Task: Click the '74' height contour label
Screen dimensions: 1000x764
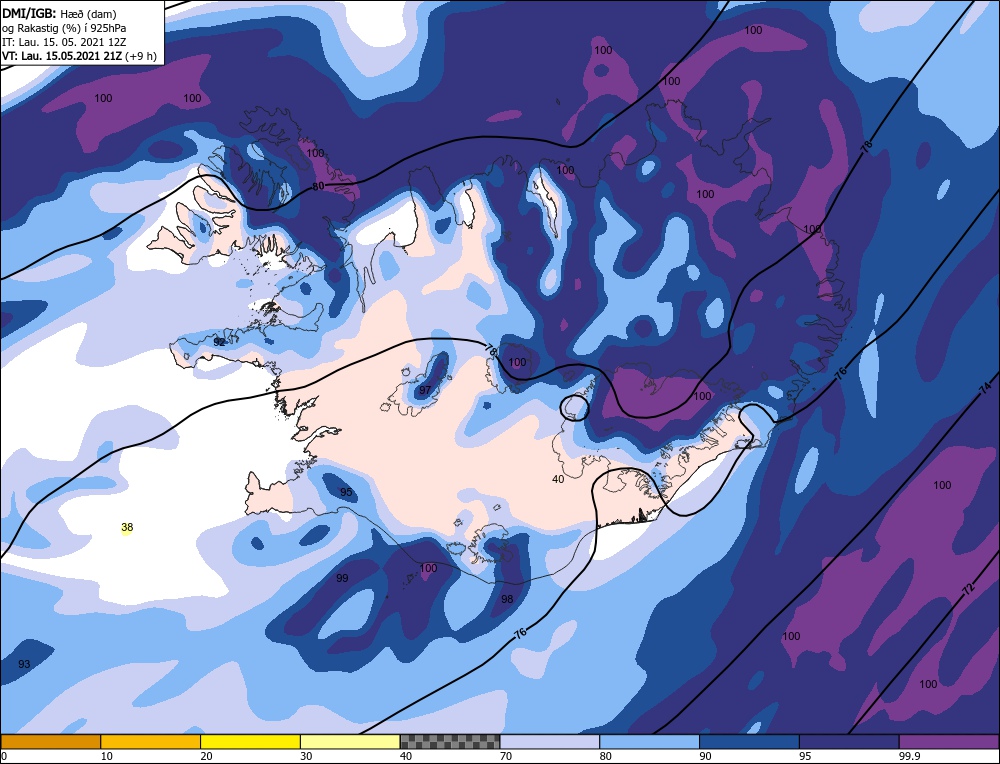Action: (x=985, y=386)
